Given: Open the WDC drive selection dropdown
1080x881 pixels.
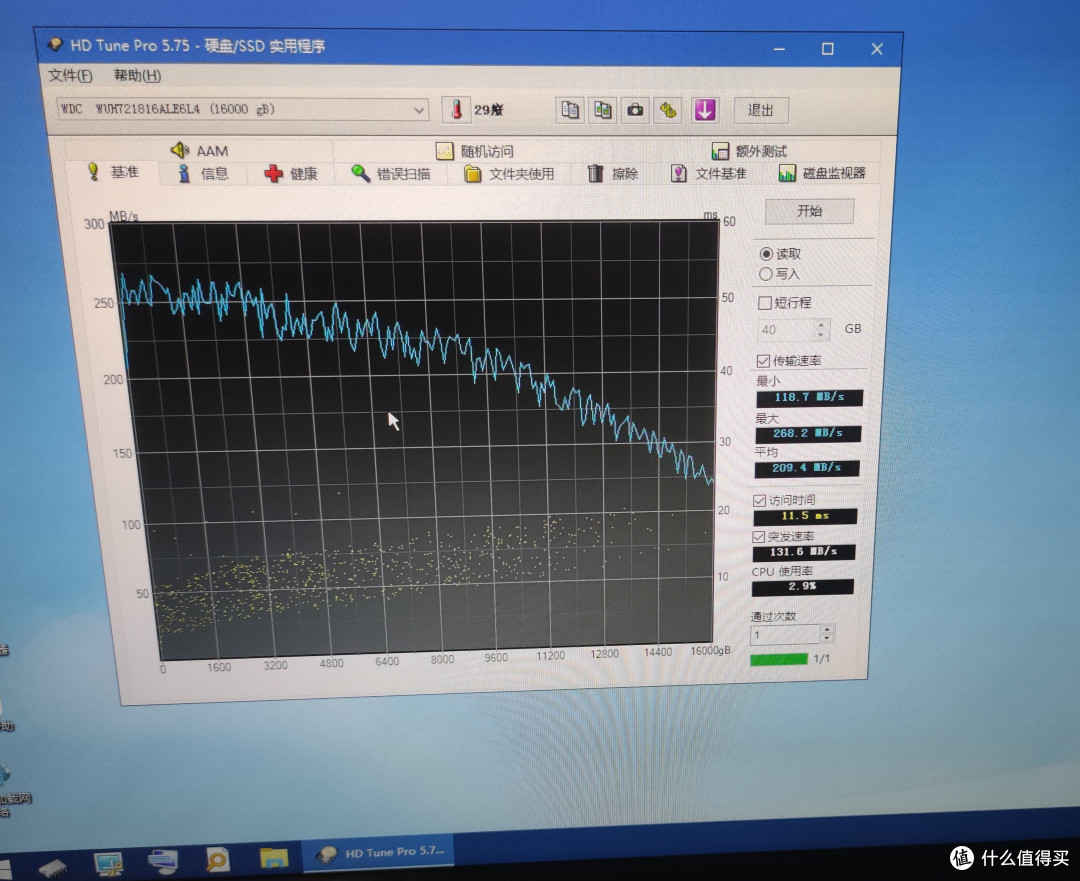Looking at the screenshot, I should (420, 109).
